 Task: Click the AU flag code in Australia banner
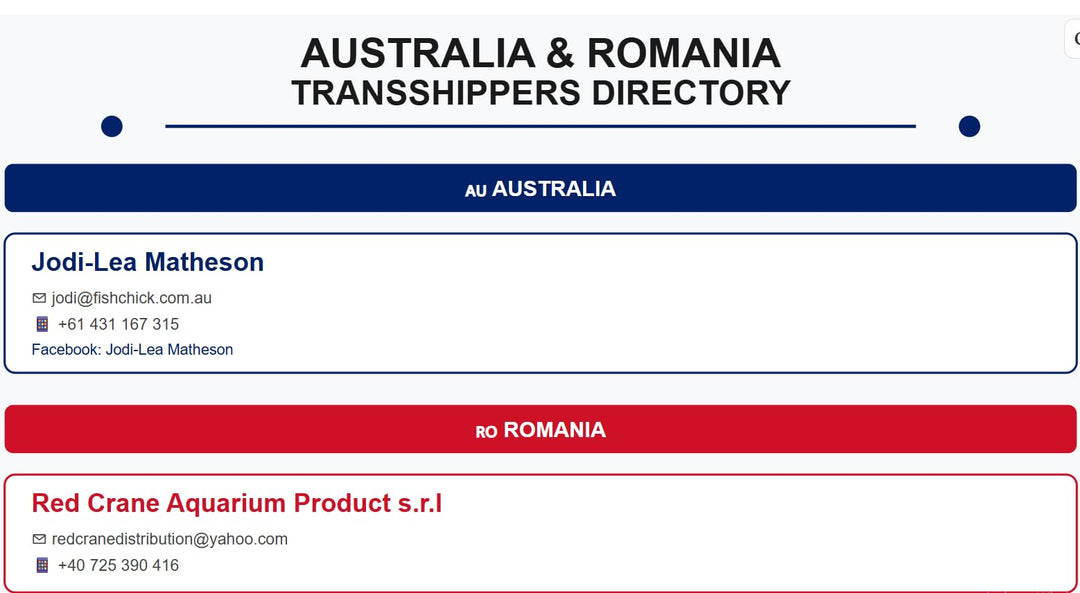pyautogui.click(x=476, y=191)
